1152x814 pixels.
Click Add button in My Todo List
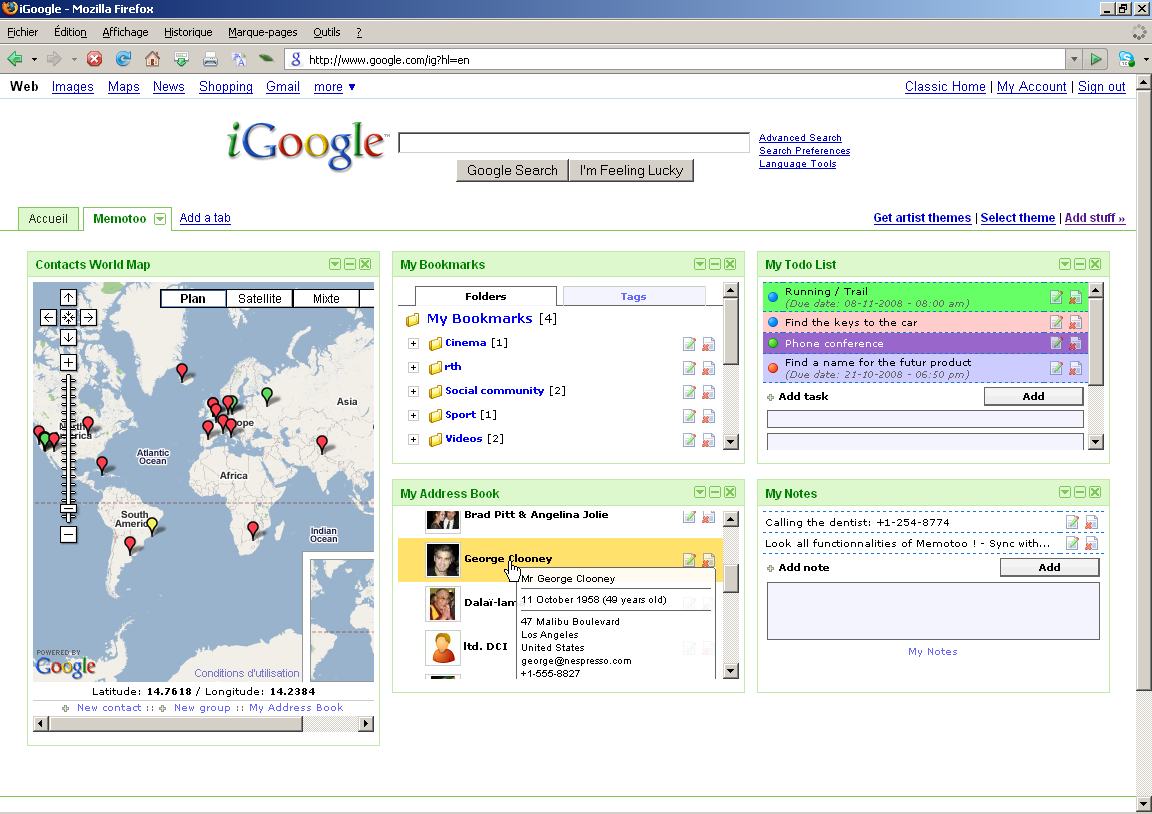pyautogui.click(x=1033, y=396)
